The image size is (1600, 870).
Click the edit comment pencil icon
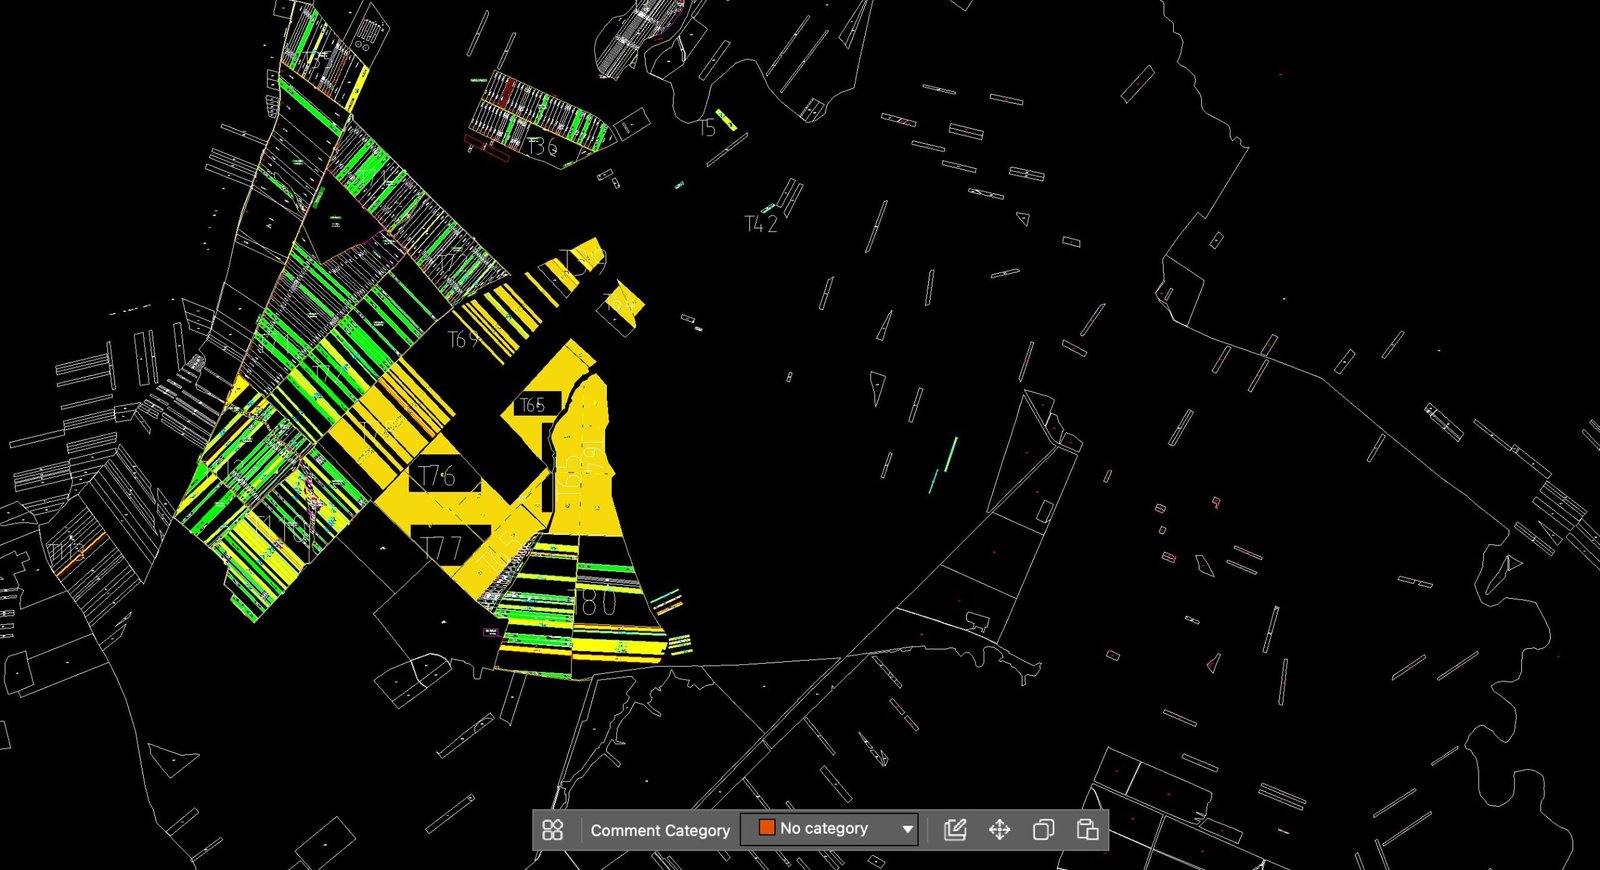[955, 830]
